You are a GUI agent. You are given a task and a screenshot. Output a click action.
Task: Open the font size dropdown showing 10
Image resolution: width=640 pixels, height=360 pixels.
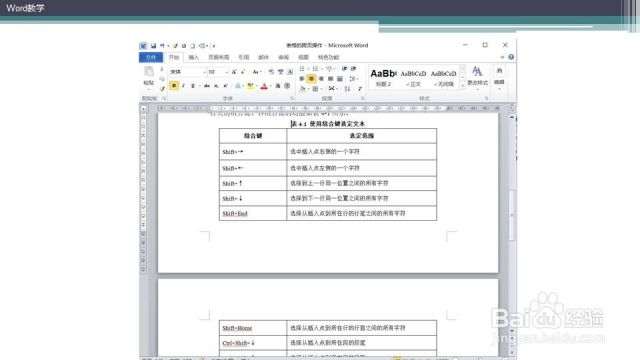pyautogui.click(x=227, y=72)
